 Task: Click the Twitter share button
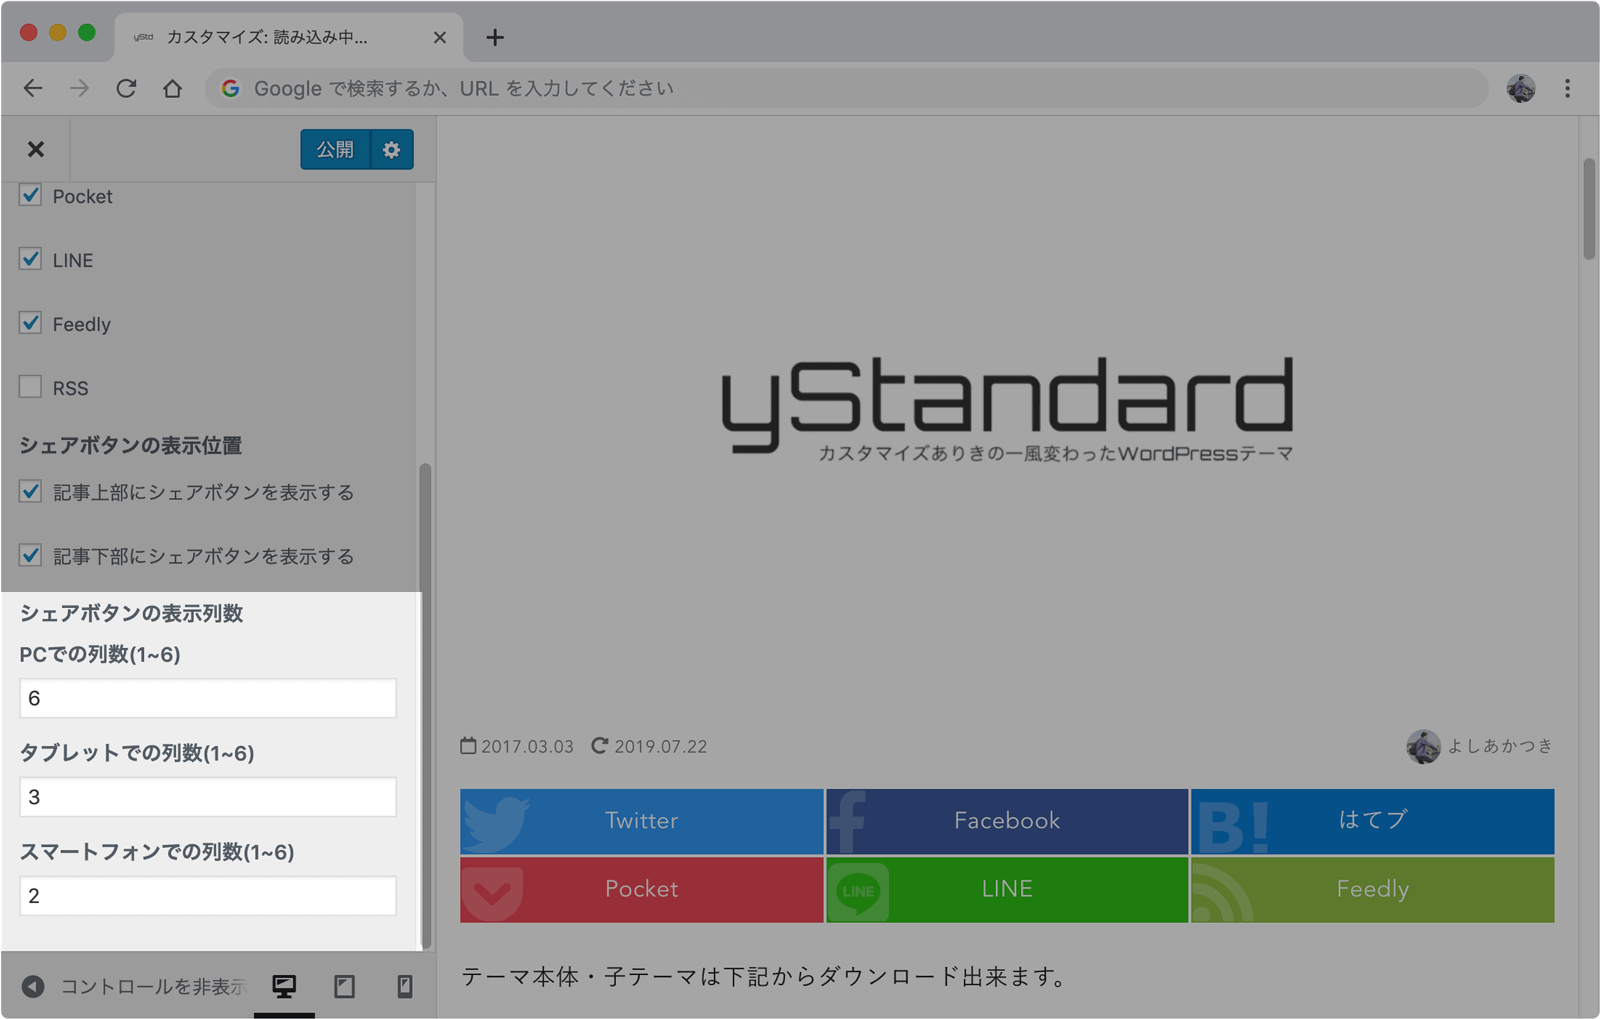click(642, 821)
